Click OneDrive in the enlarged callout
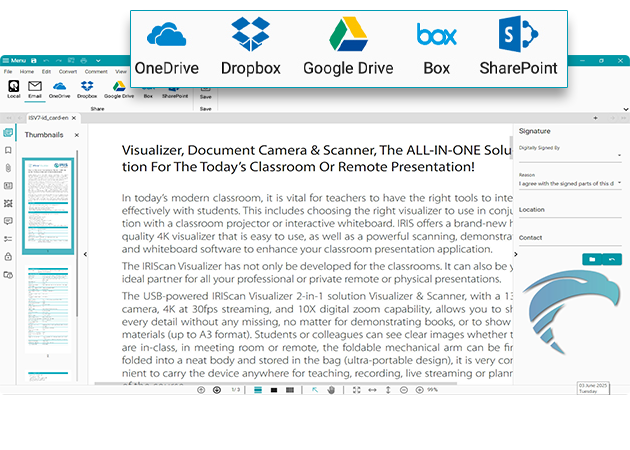Viewport: 630px width, 450px height. 167,48
